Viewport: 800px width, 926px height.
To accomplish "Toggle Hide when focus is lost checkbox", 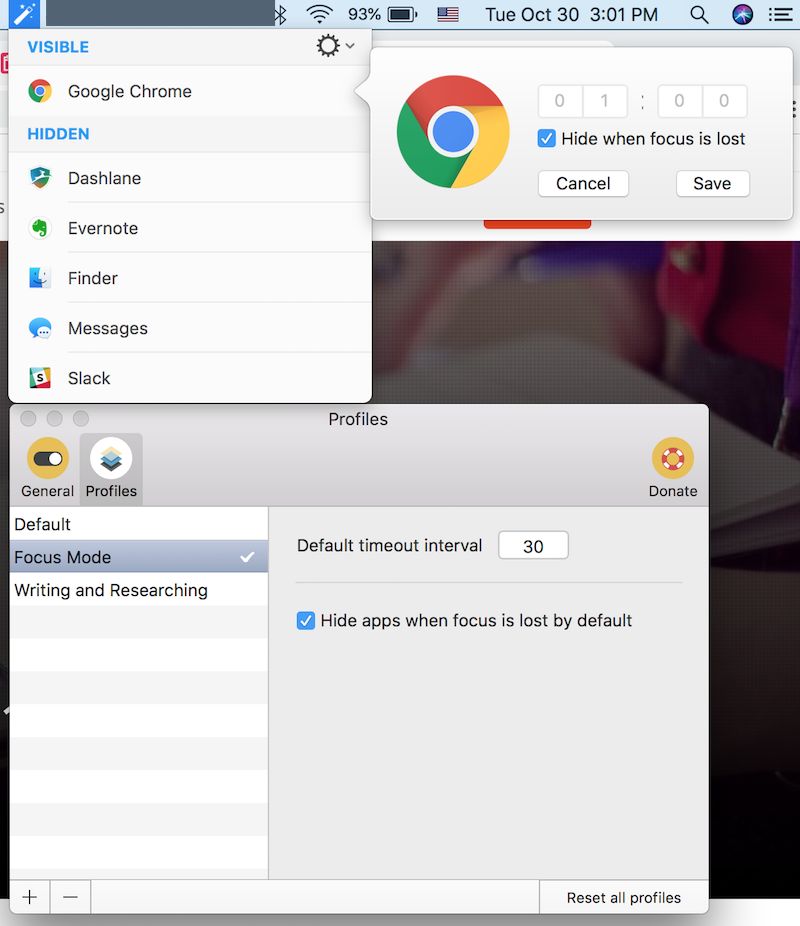I will coord(547,139).
